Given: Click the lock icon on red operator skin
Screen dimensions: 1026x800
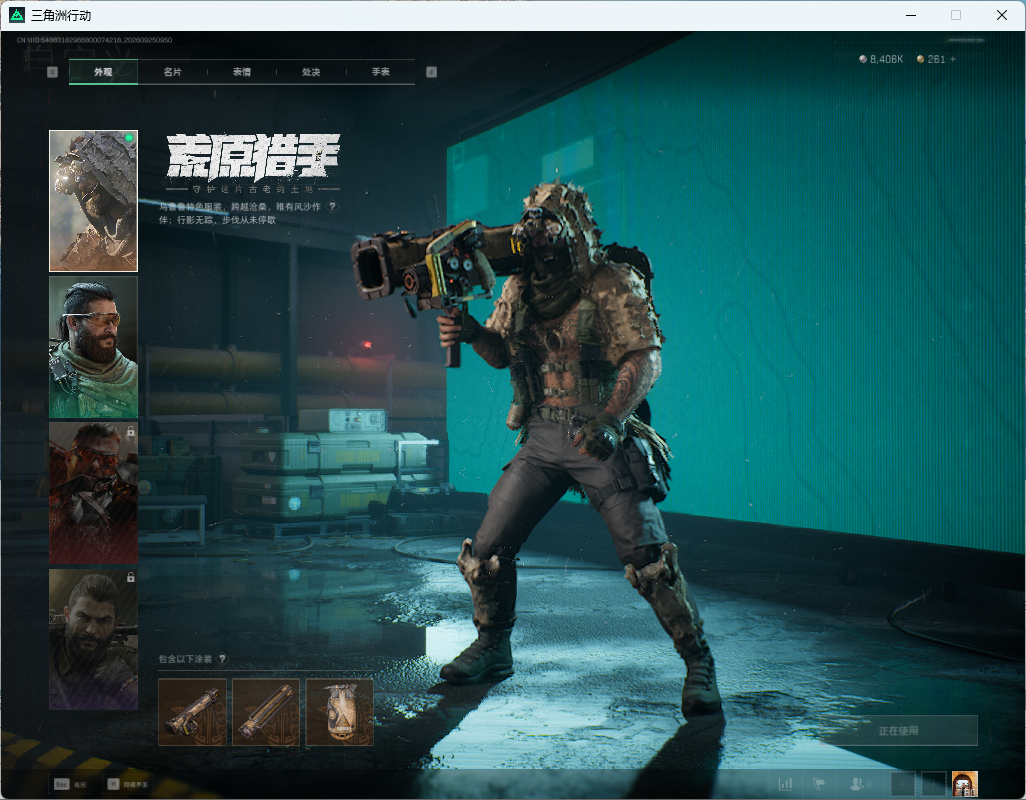Looking at the screenshot, I should click(x=130, y=431).
